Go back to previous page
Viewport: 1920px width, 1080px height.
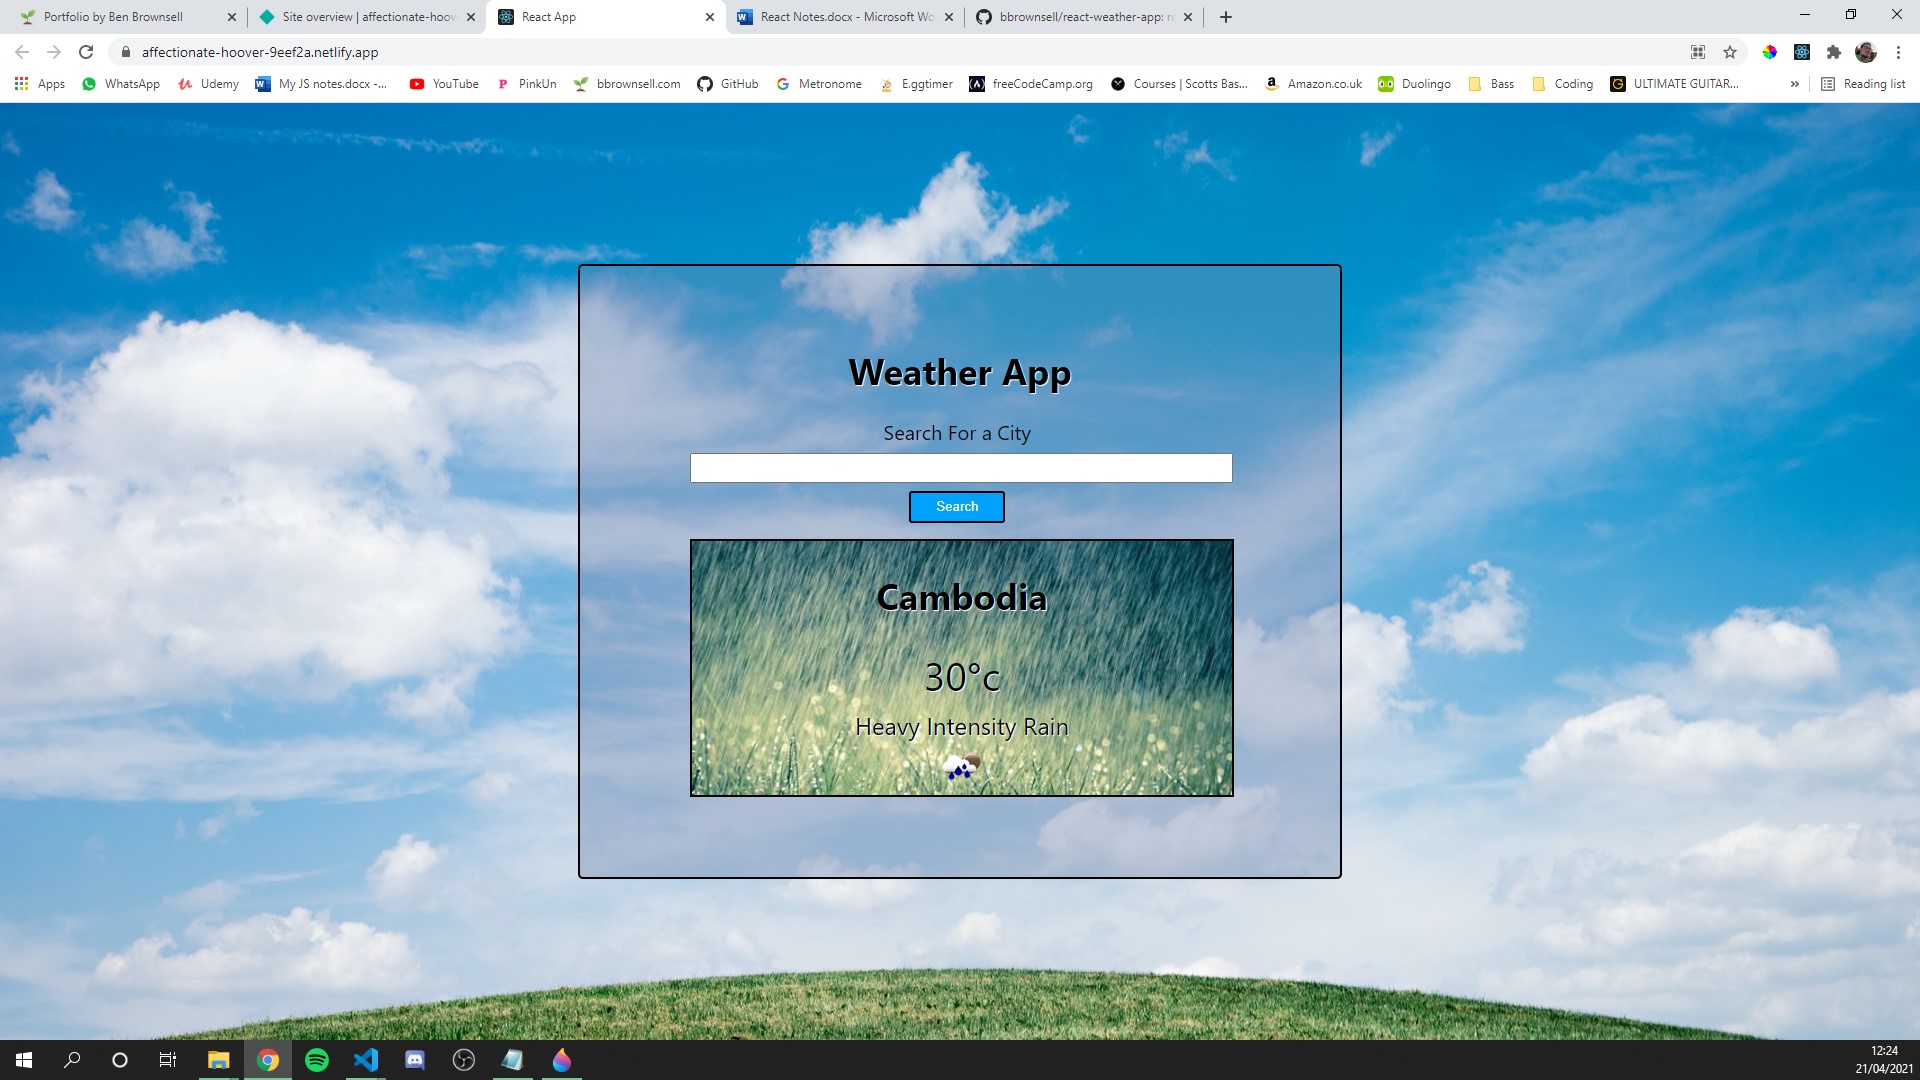[x=22, y=52]
